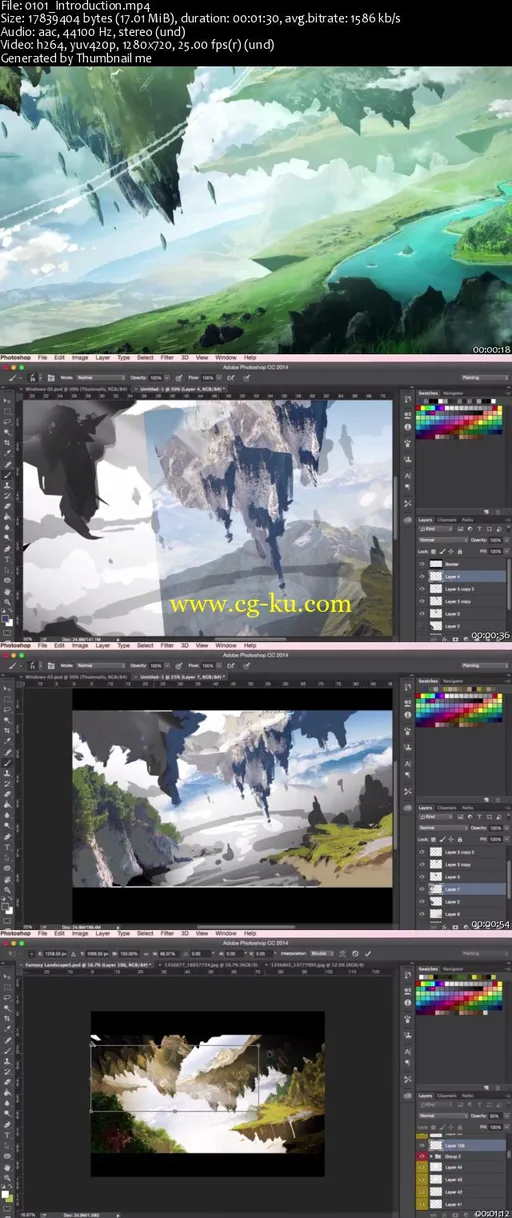Open Kind filter dropdown in 00:00:54 Layers panel

pos(435,817)
